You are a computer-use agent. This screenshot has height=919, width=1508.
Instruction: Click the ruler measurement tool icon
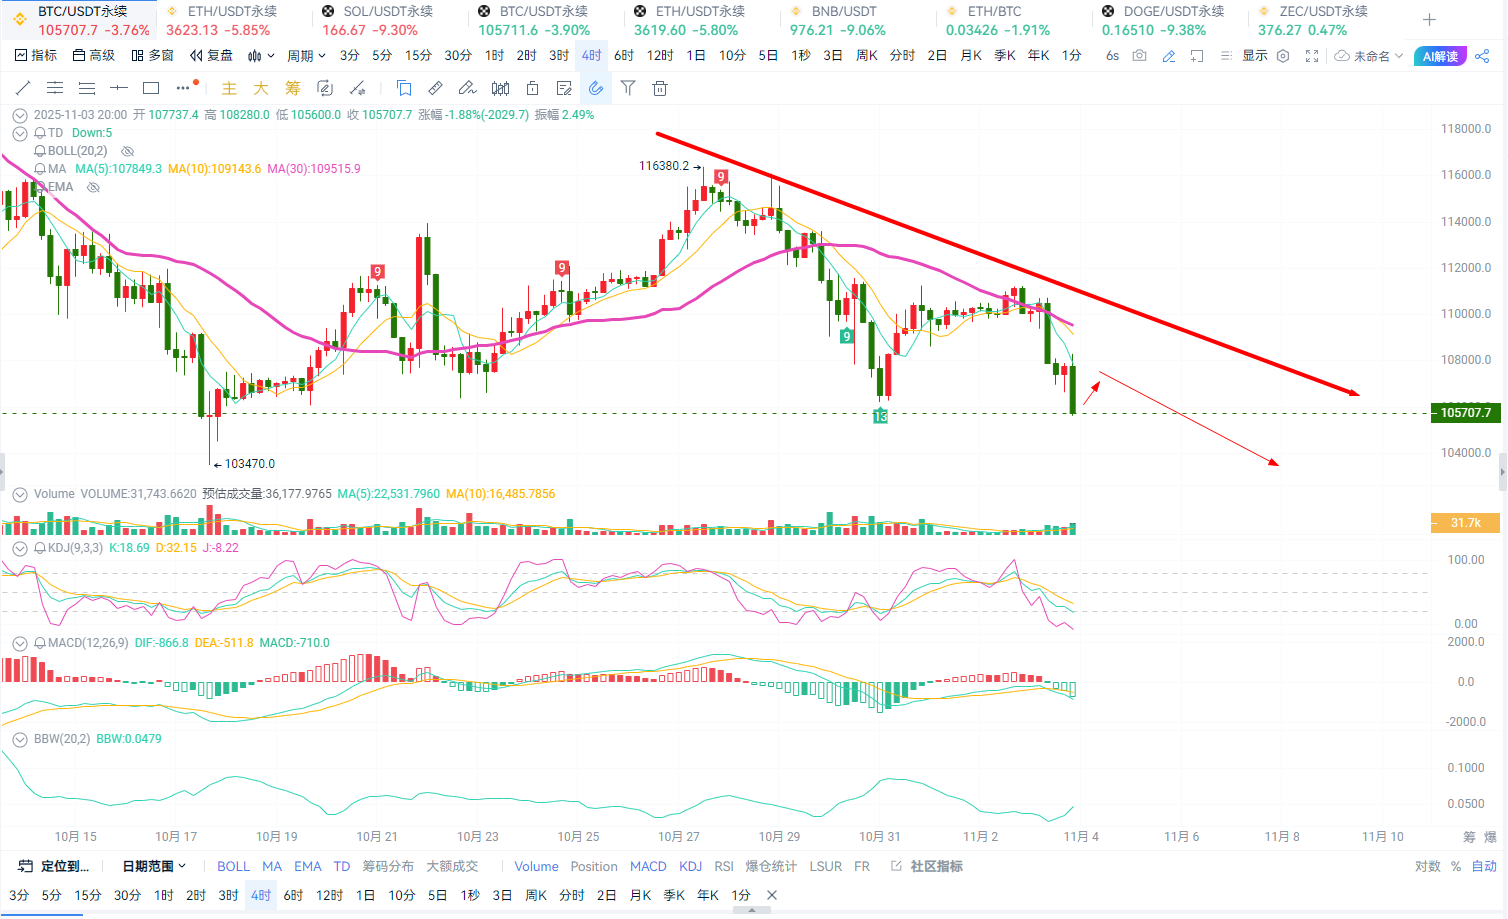coord(435,88)
